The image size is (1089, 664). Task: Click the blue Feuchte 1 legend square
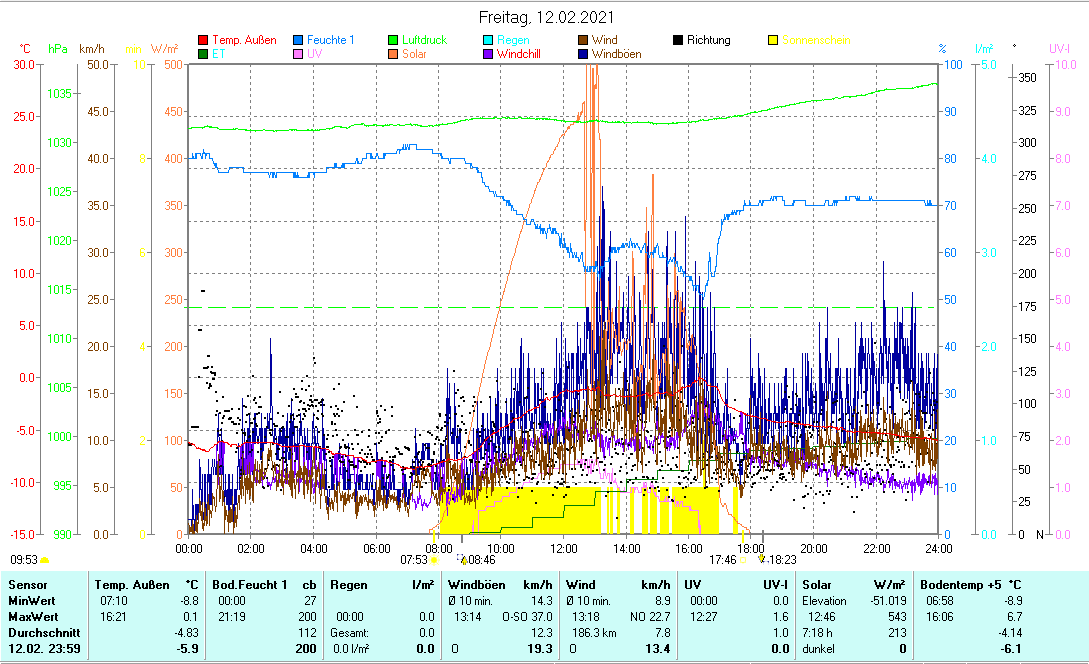click(298, 40)
